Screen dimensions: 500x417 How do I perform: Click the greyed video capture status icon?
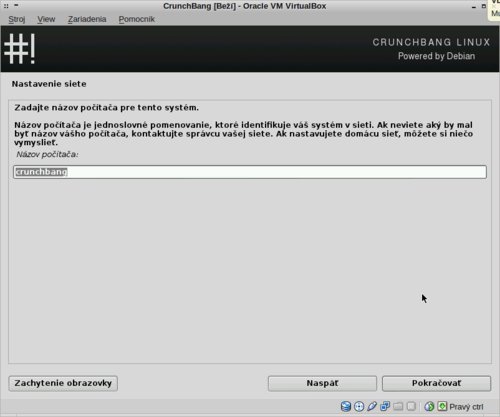tap(411, 406)
